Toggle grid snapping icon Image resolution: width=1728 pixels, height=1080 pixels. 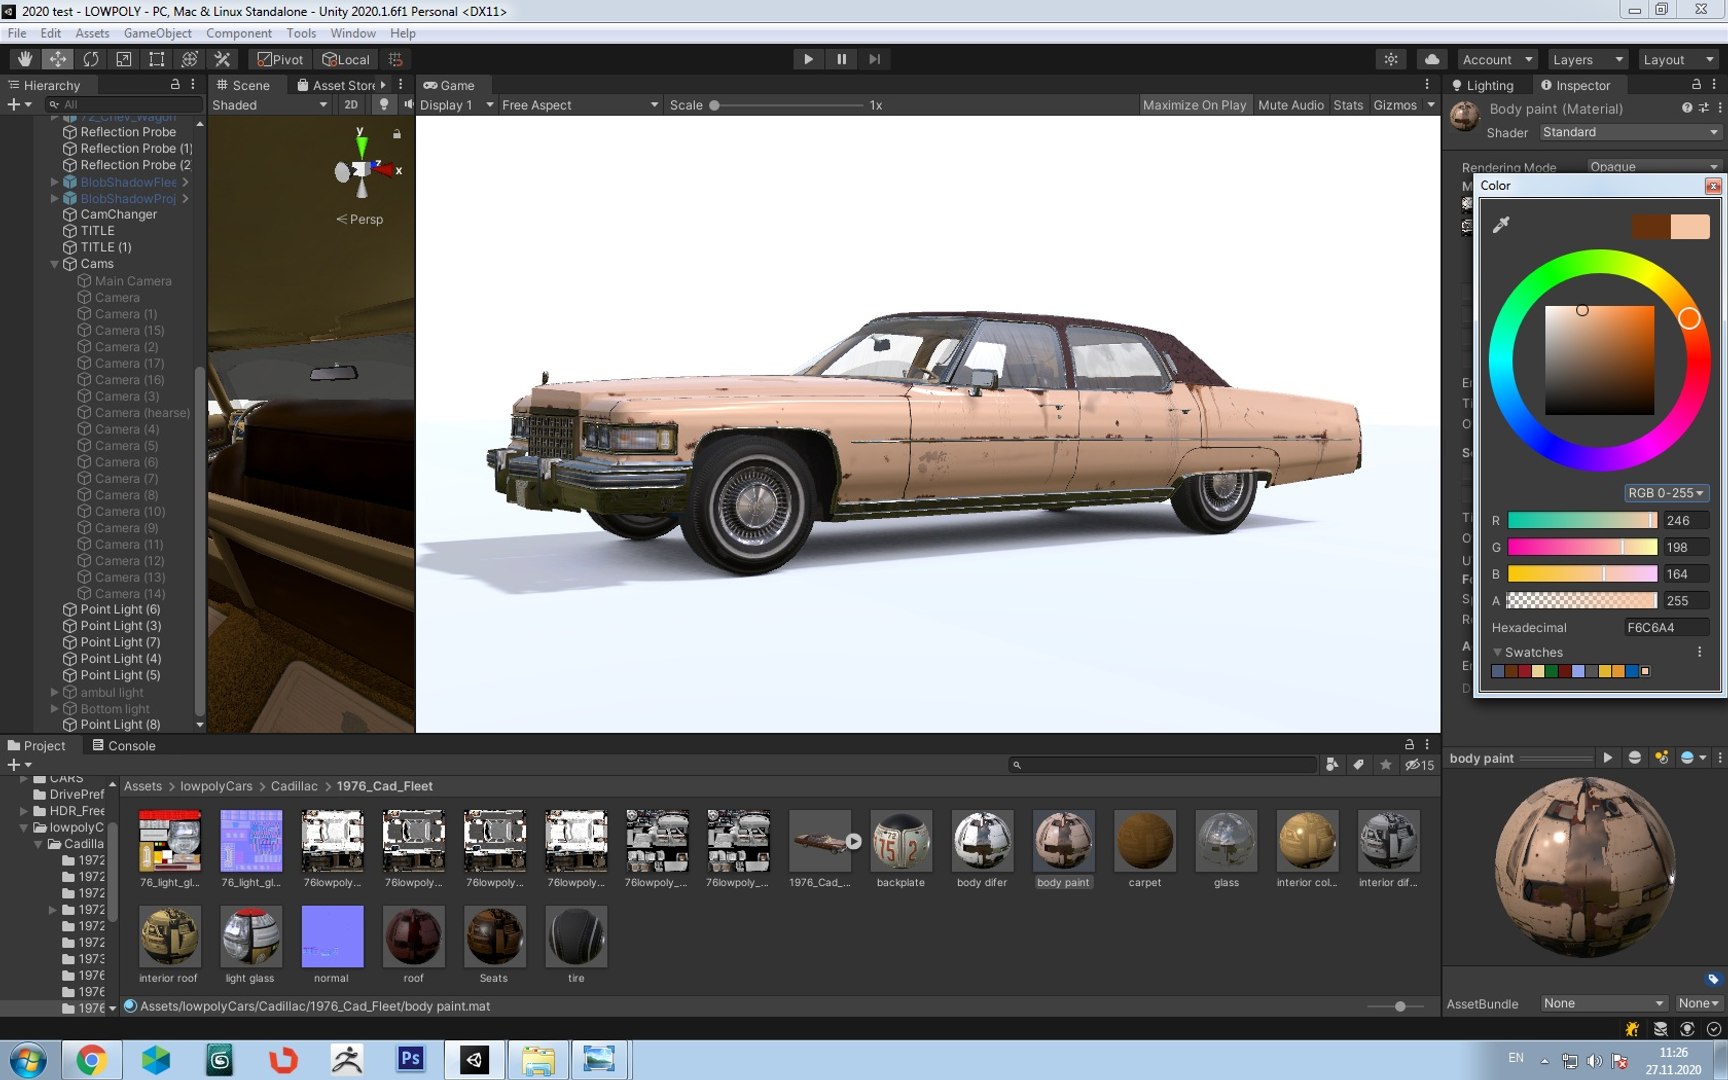[396, 59]
